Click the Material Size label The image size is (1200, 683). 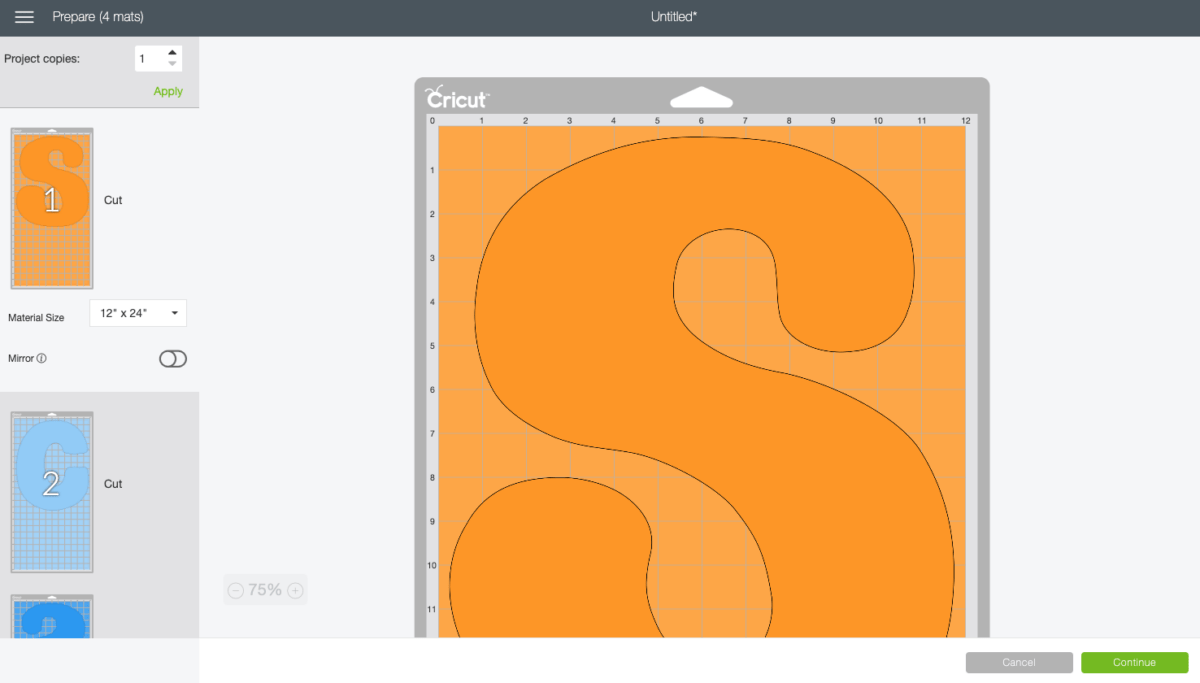[x=36, y=318]
